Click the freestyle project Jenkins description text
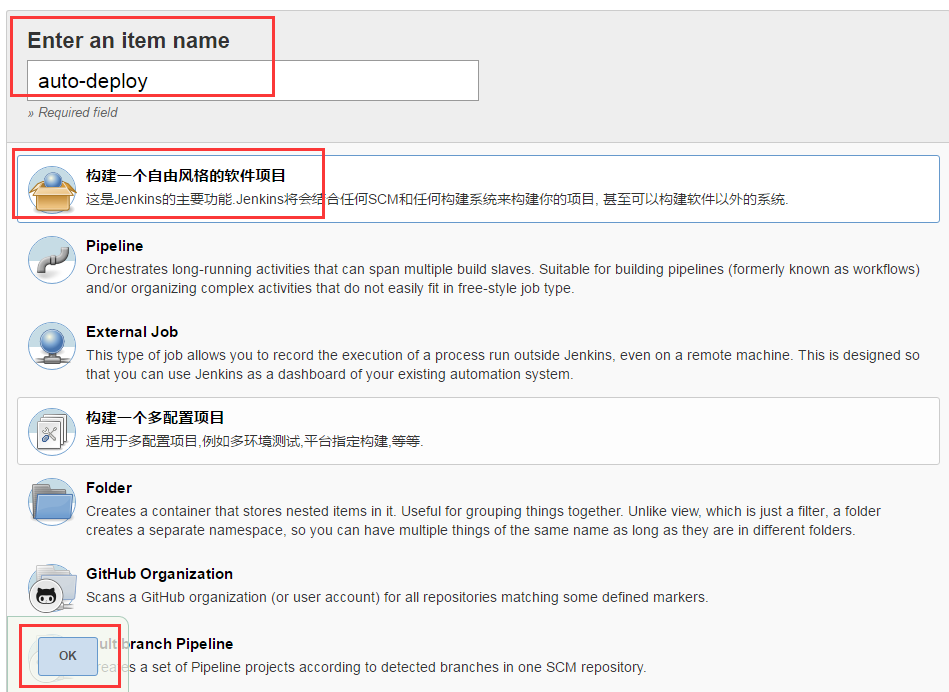The height and width of the screenshot is (692, 949). [x=437, y=199]
